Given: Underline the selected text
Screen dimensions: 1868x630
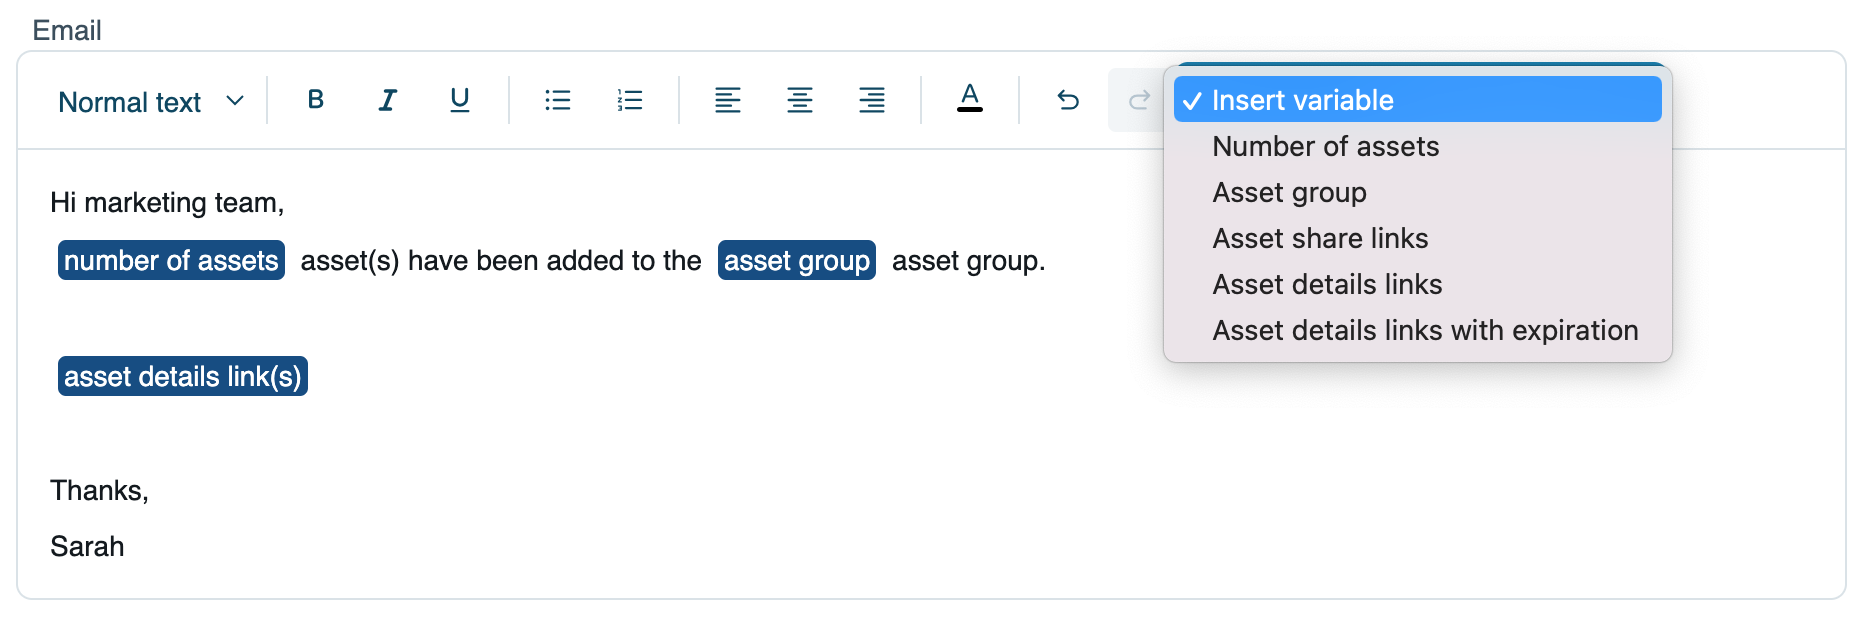Looking at the screenshot, I should (459, 100).
